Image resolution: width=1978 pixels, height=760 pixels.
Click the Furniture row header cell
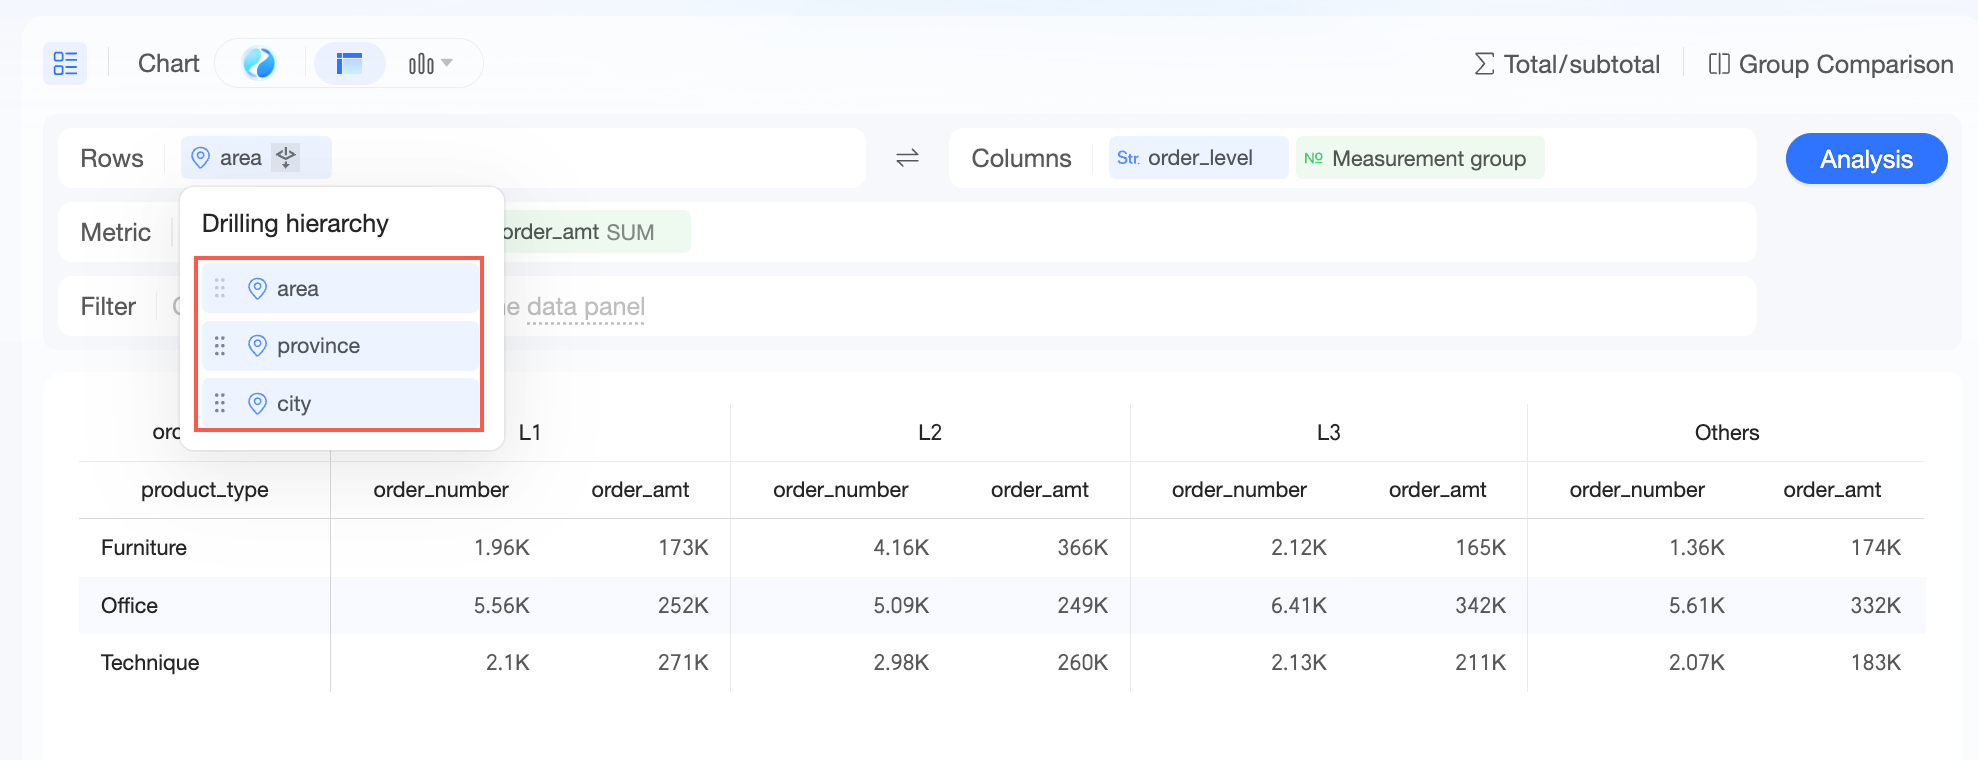tap(144, 548)
